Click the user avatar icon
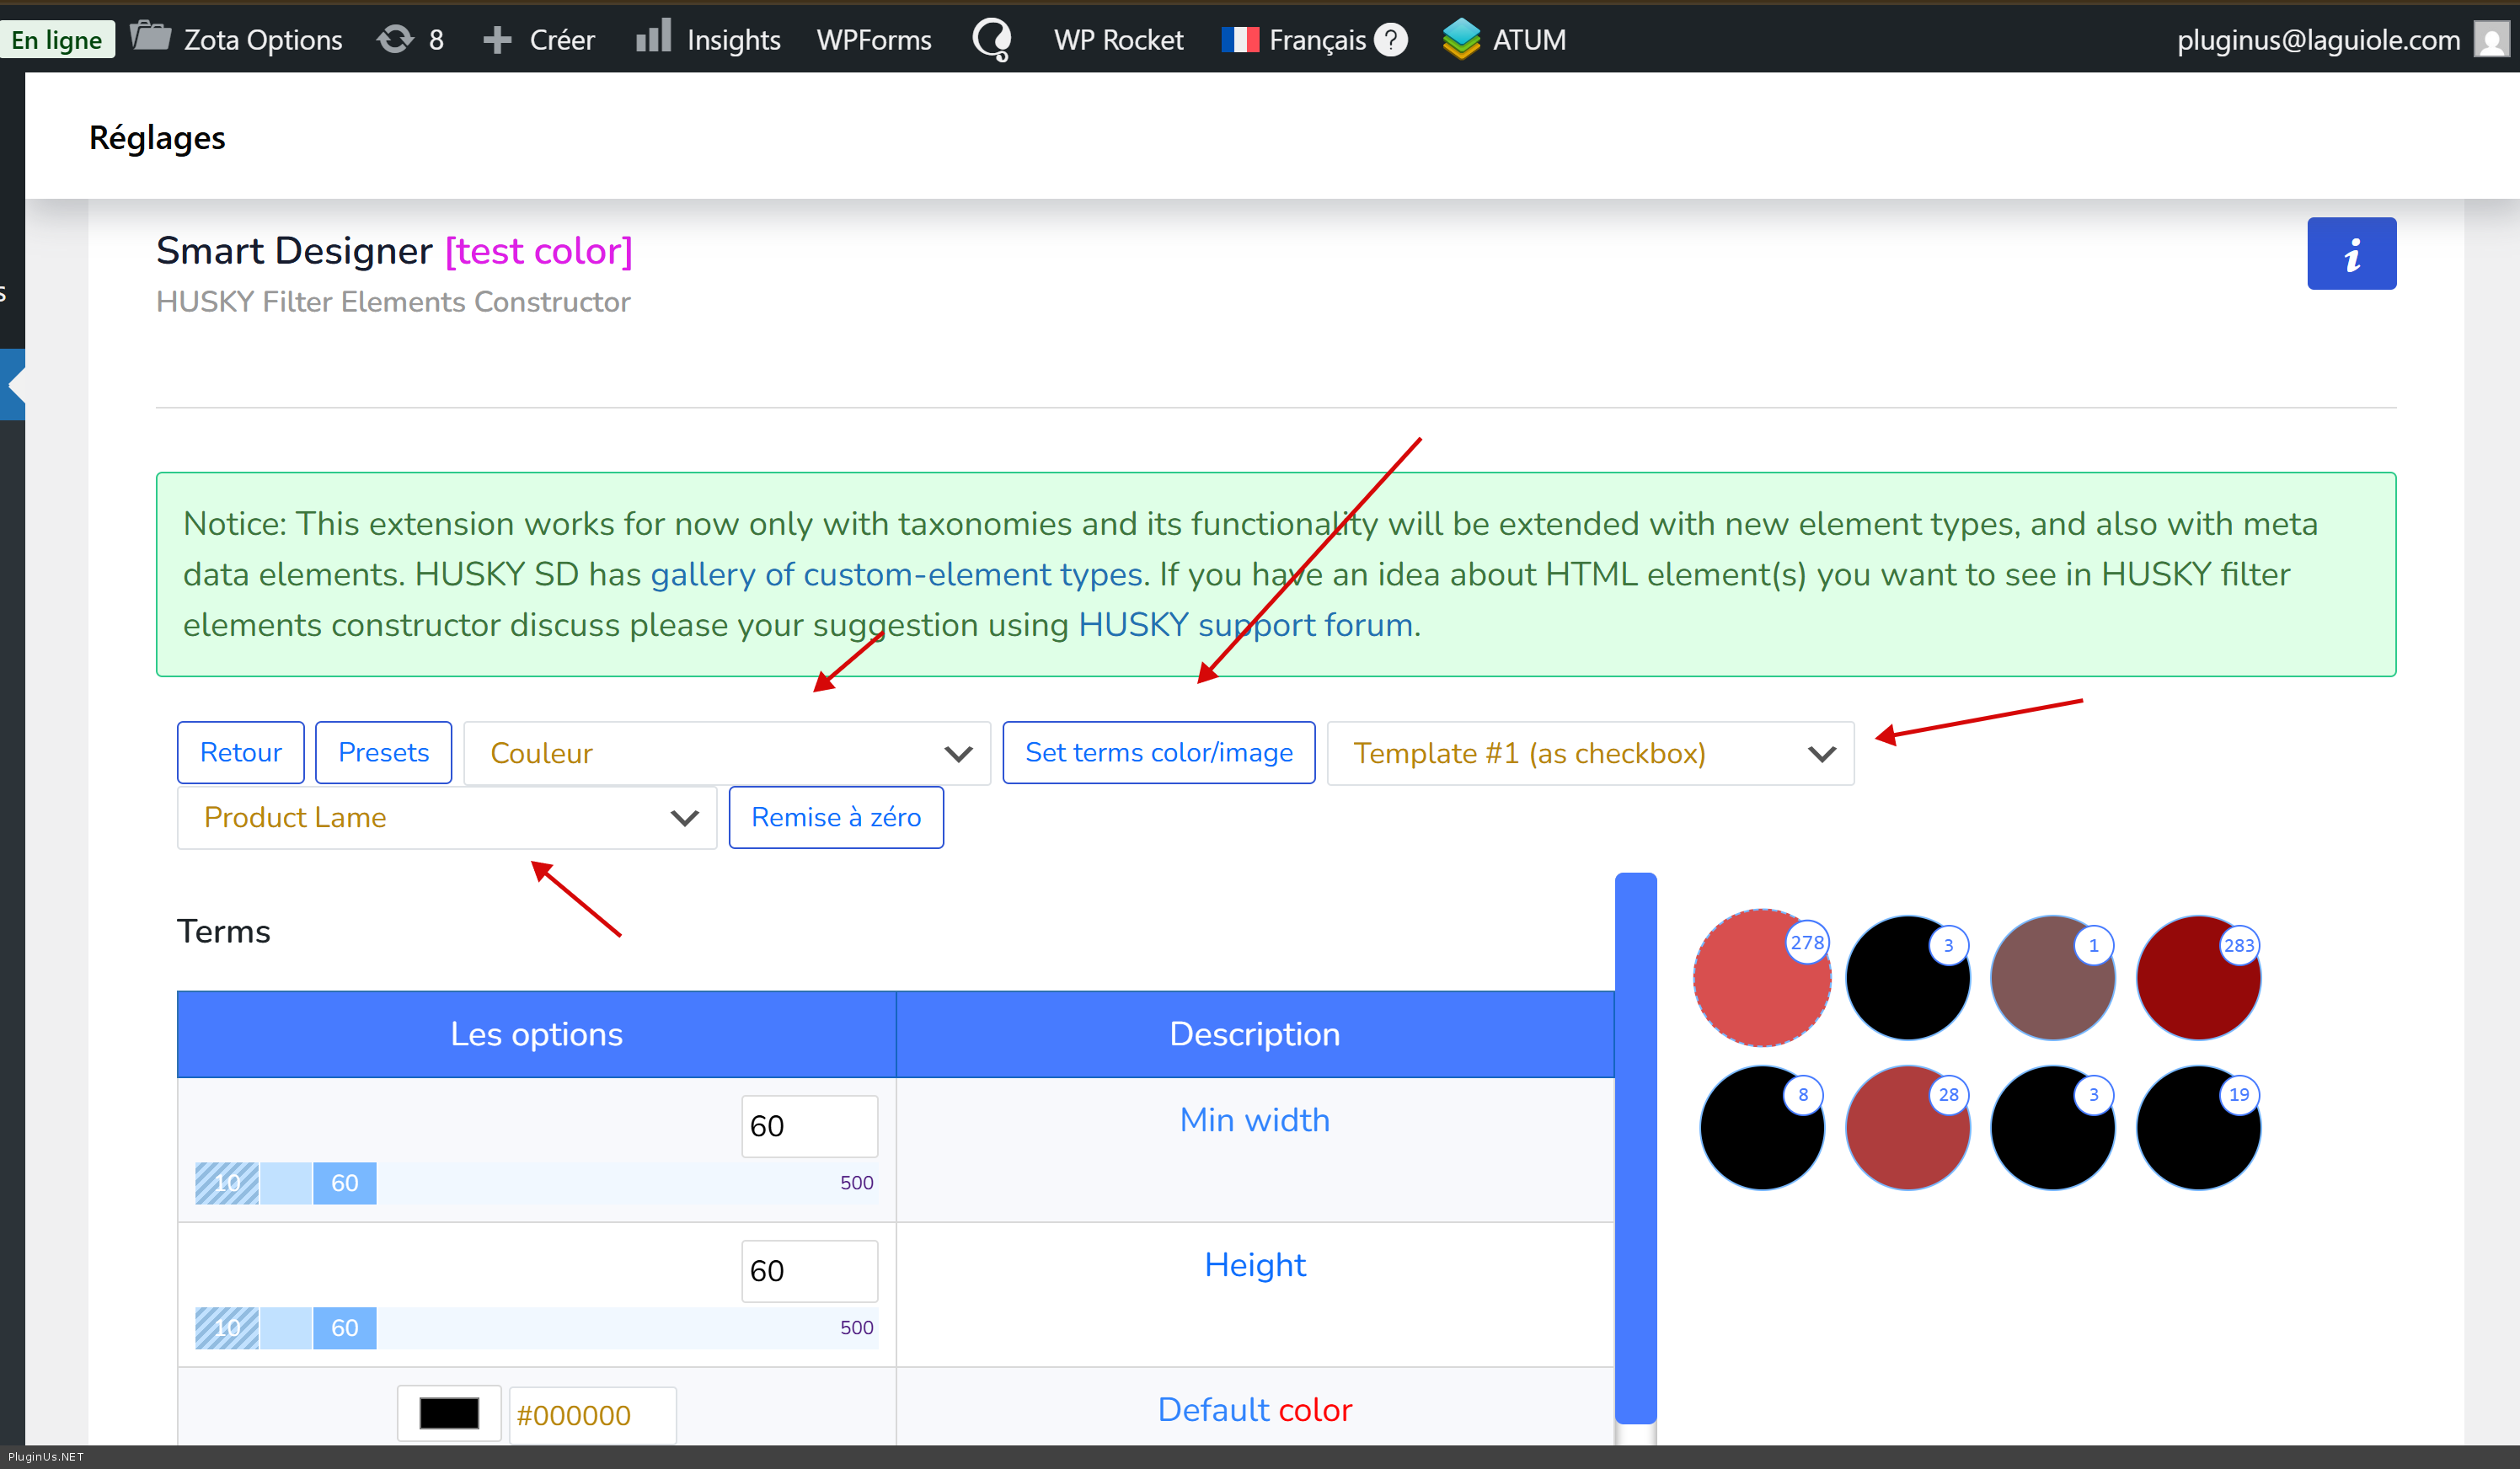 (x=2490, y=39)
